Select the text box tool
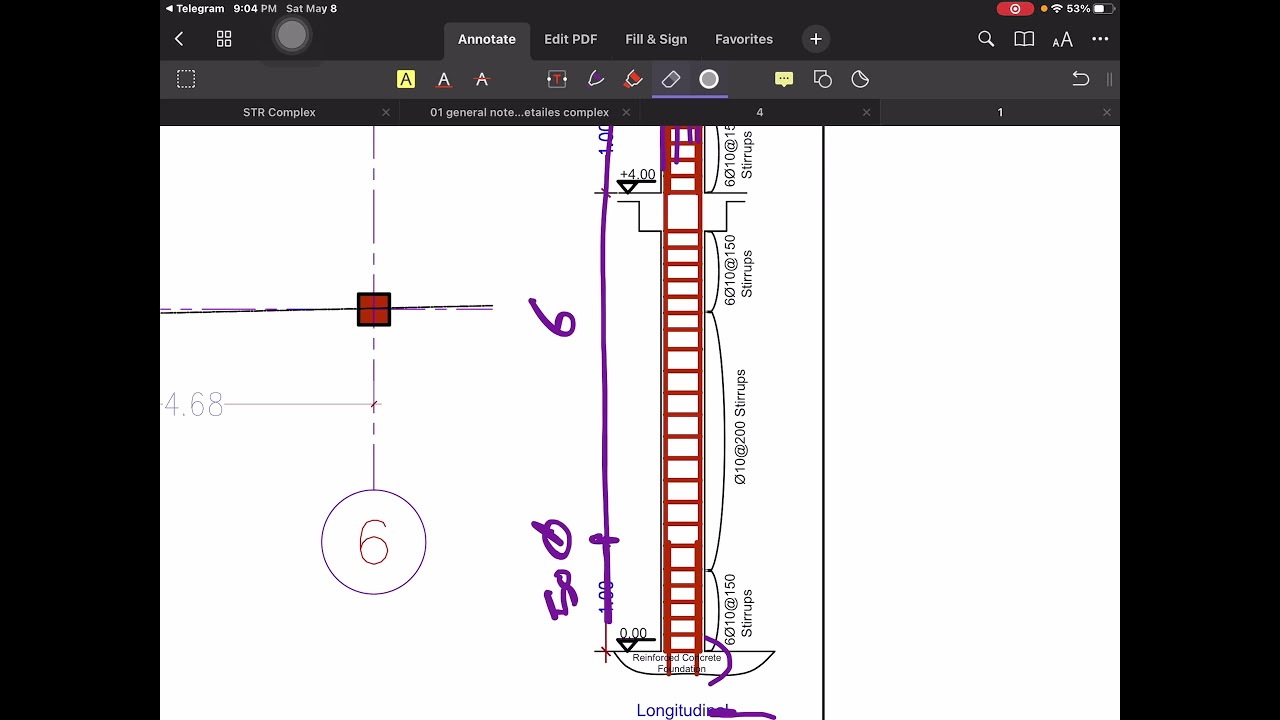 [x=557, y=79]
